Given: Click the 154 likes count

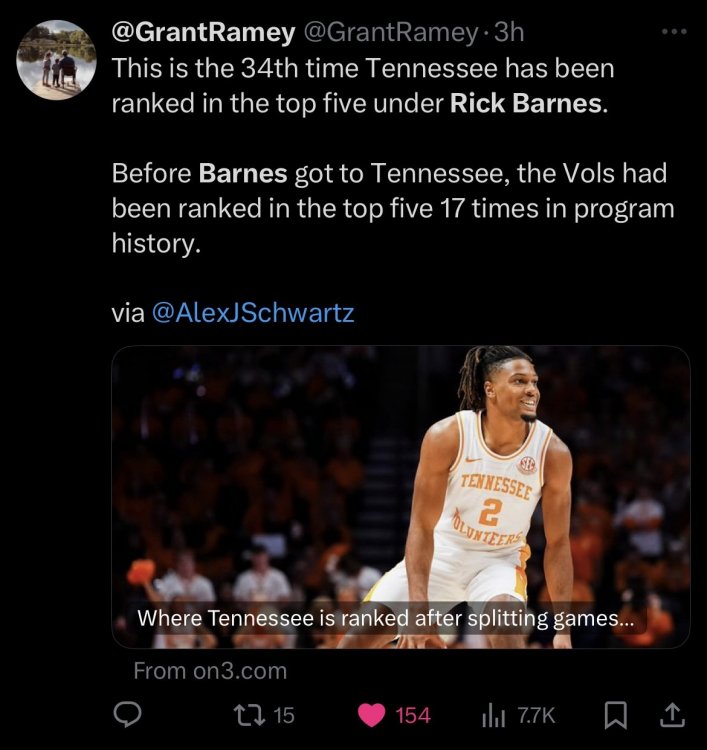Looking at the screenshot, I should (x=413, y=714).
